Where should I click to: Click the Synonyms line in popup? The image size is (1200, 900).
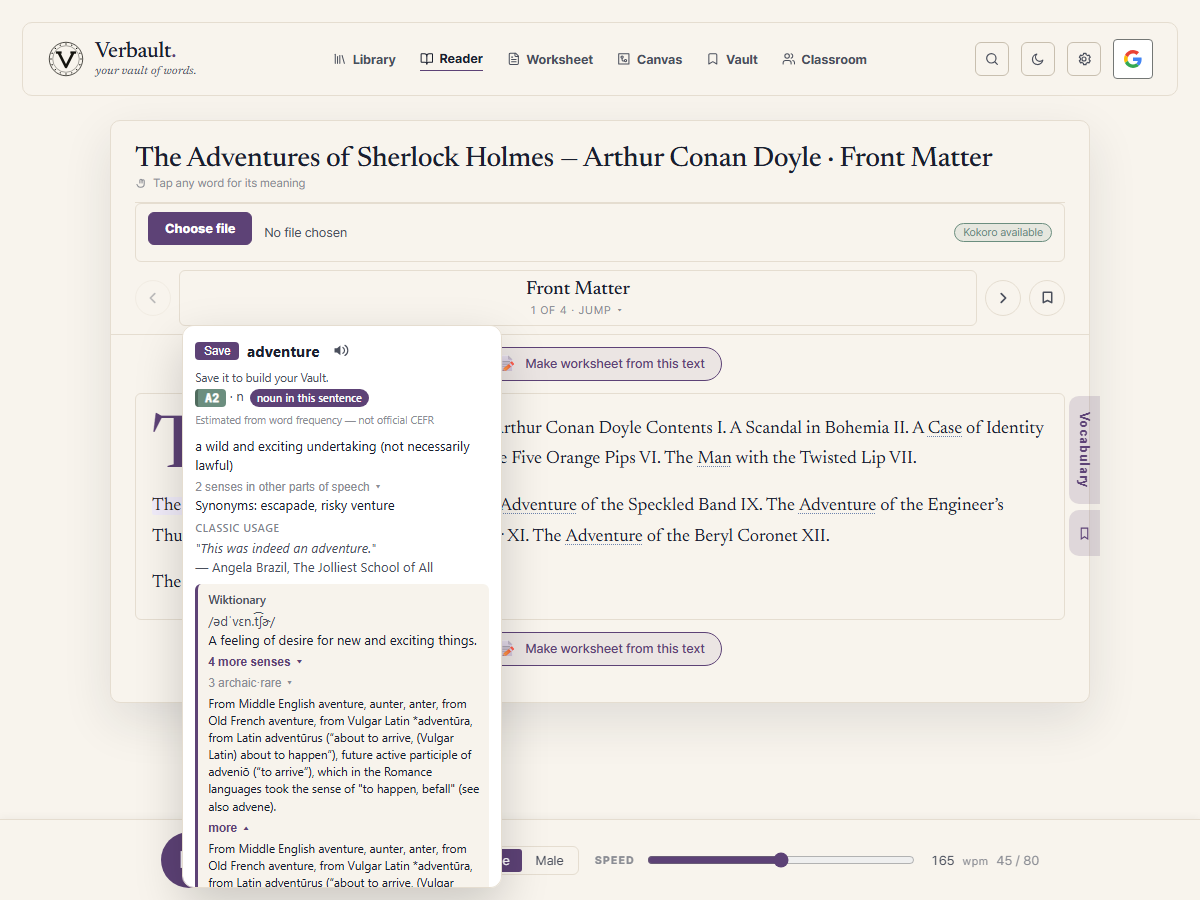pyautogui.click(x=295, y=506)
